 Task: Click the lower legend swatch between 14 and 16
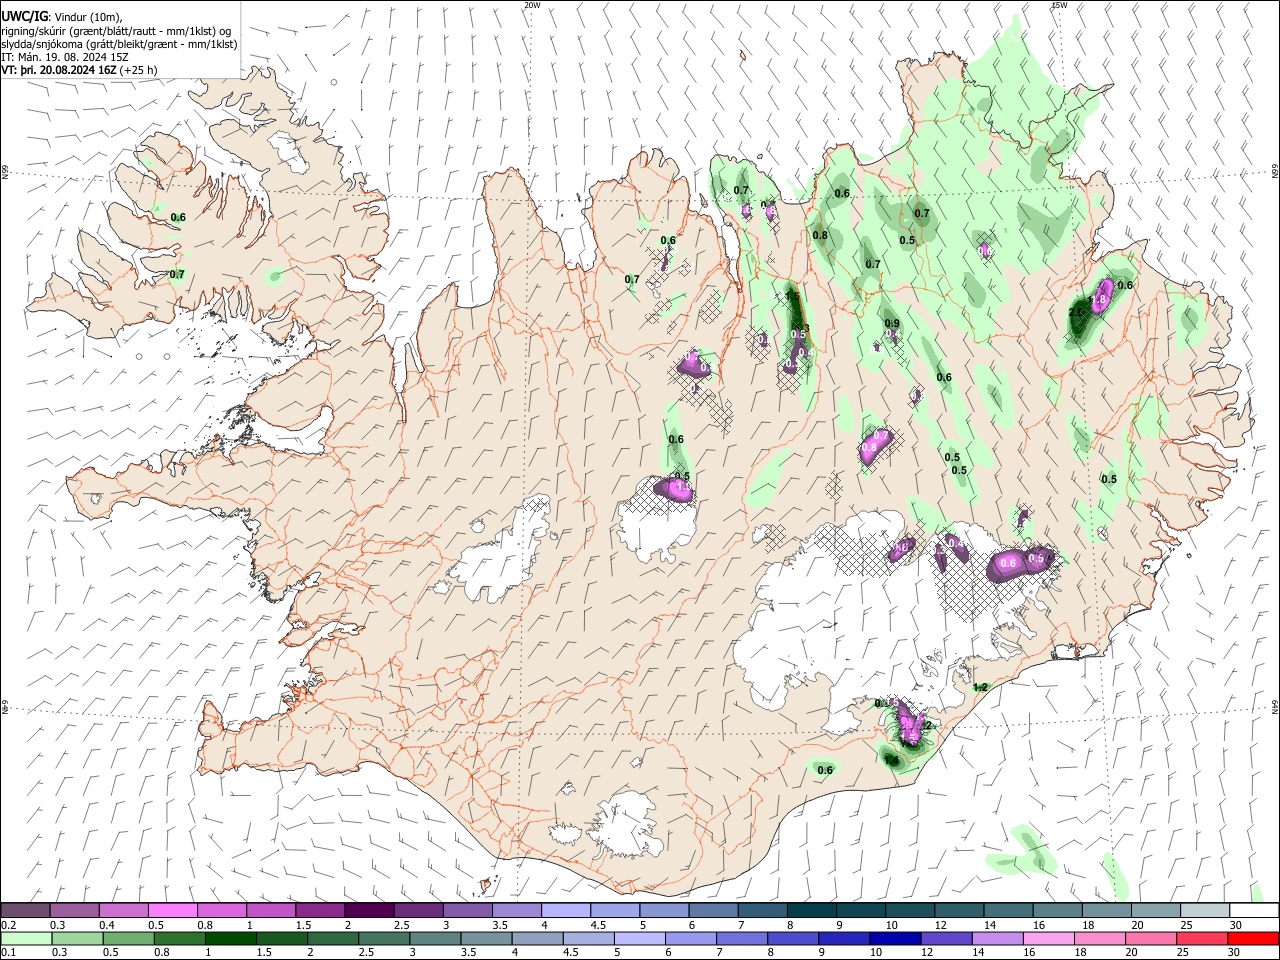click(998, 938)
